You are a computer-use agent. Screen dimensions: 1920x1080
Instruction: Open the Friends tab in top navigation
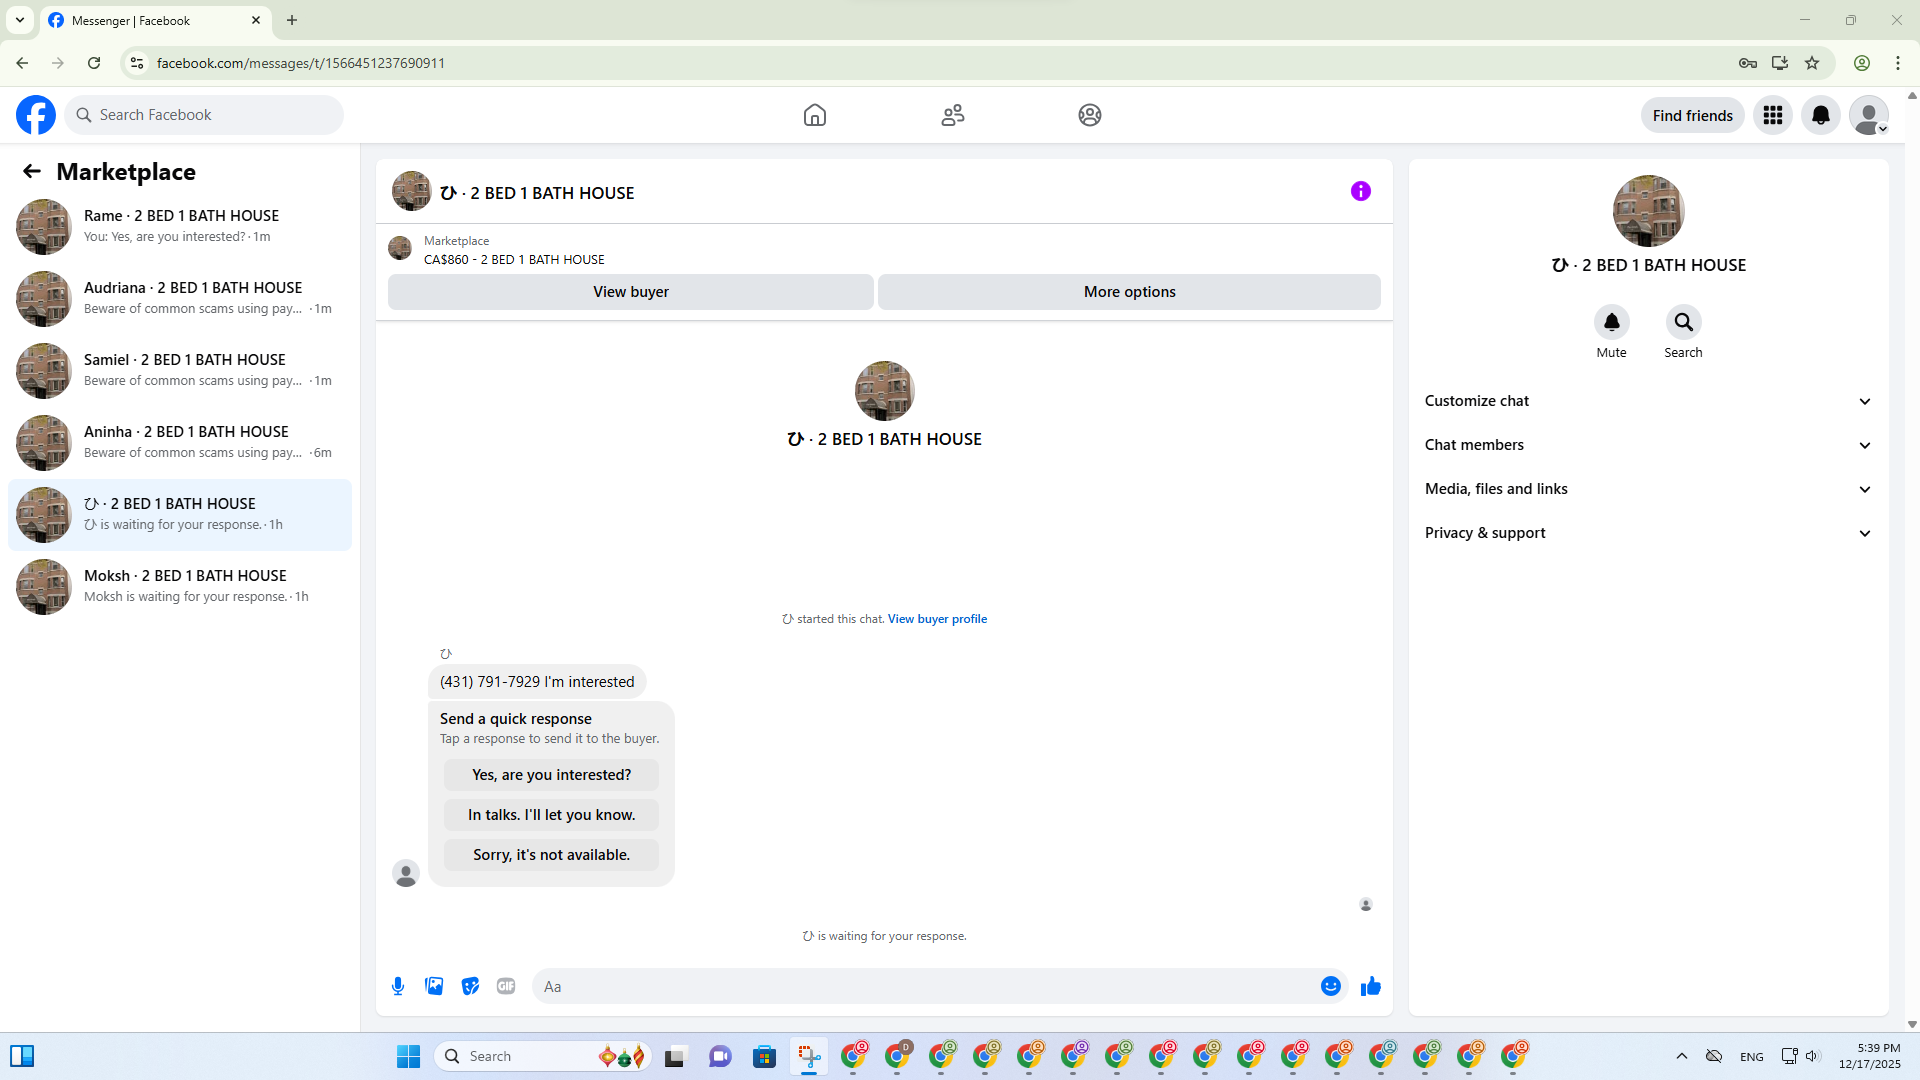tap(952, 115)
